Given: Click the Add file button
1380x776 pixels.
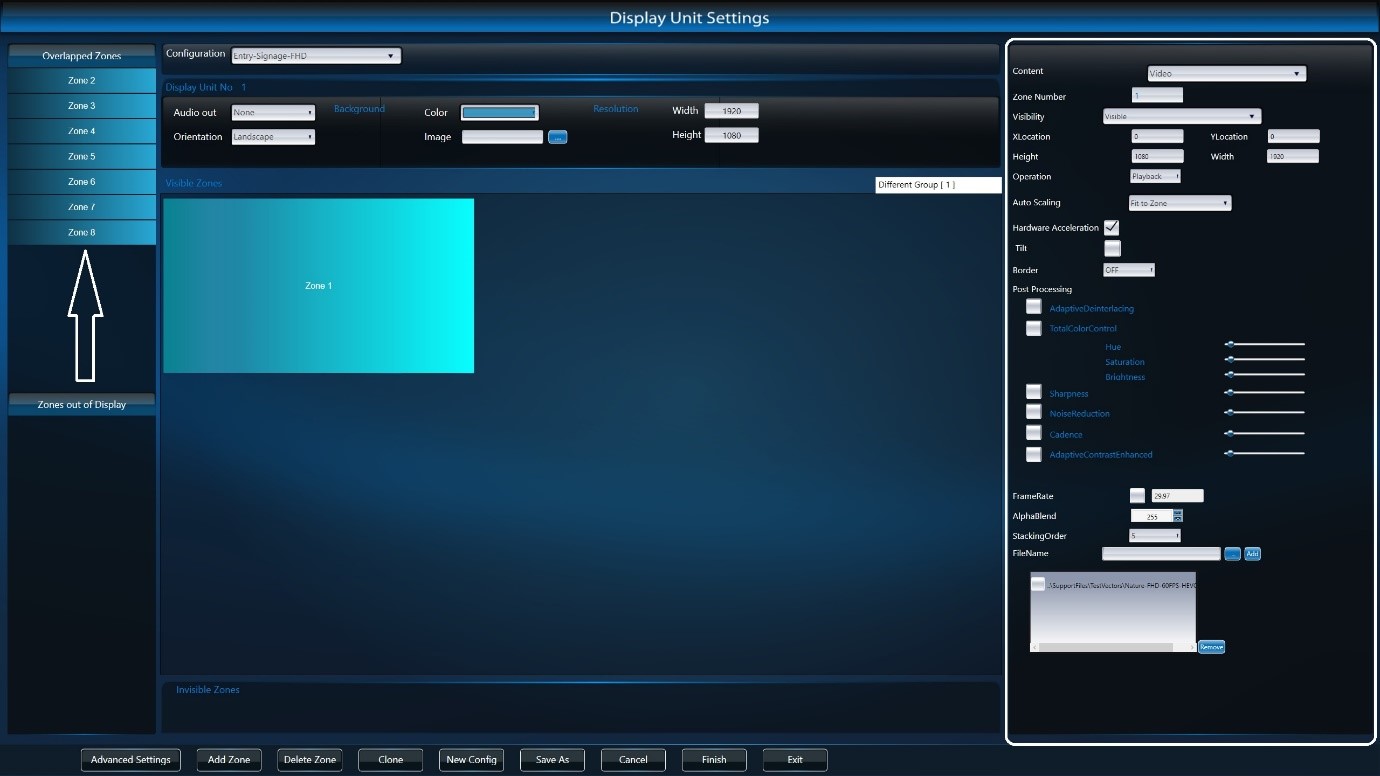Looking at the screenshot, I should coord(1252,554).
